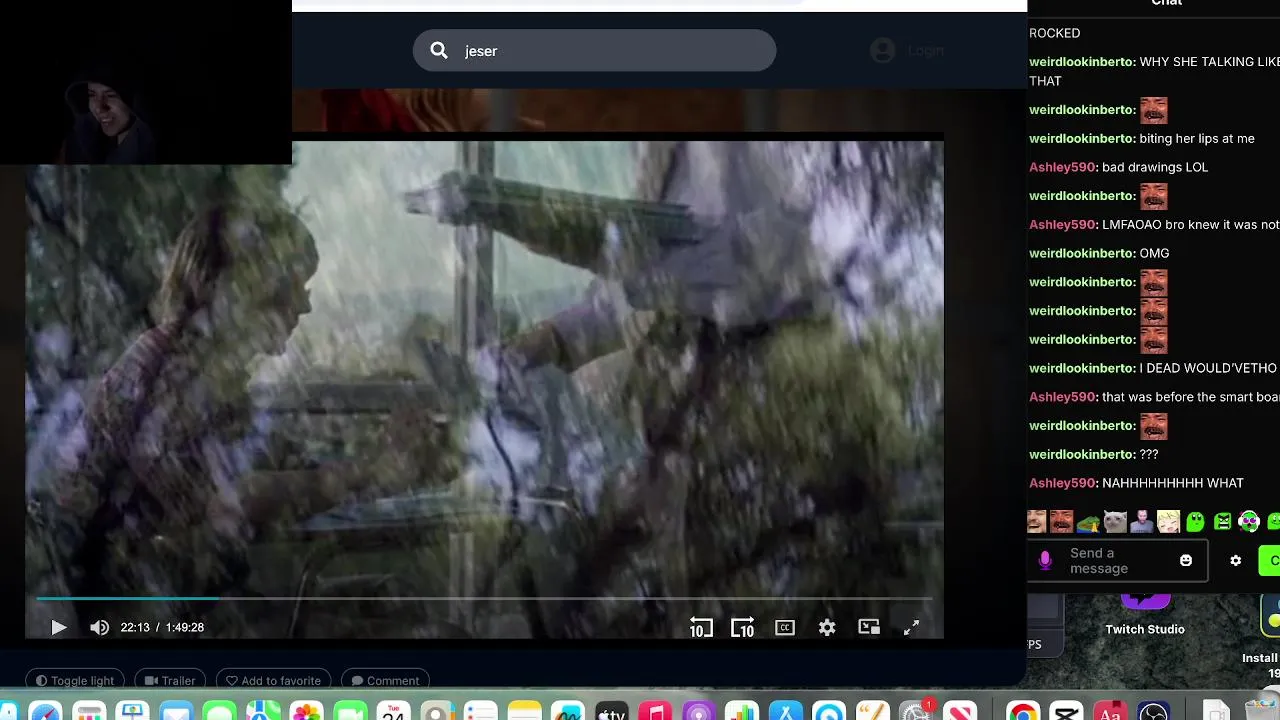The image size is (1280, 720).
Task: Open the chat settings gear icon
Action: 1236,561
